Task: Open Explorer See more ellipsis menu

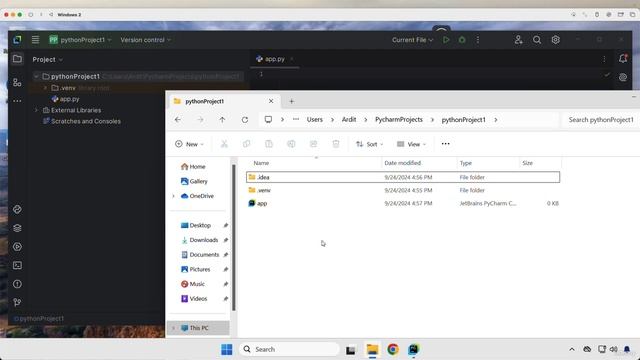Action: pos(445,144)
